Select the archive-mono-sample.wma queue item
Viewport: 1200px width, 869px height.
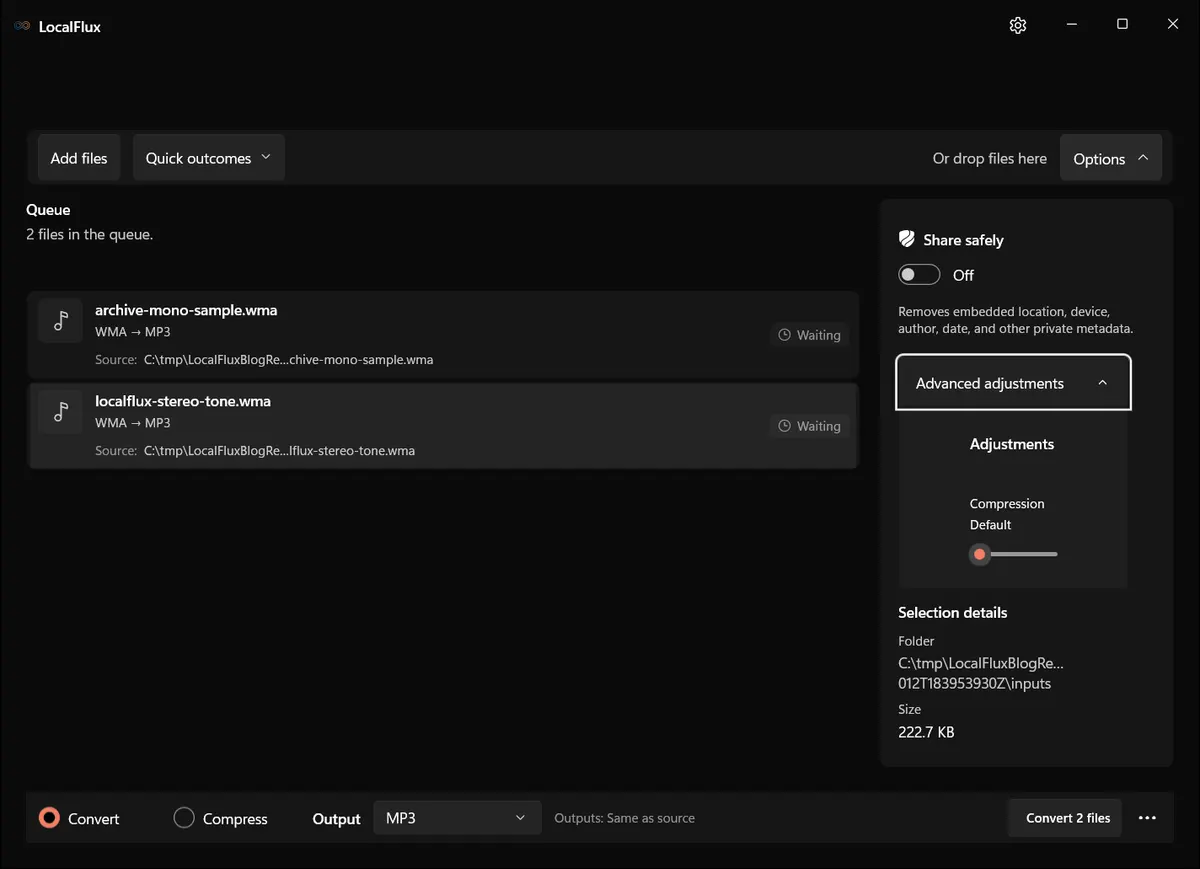point(443,335)
